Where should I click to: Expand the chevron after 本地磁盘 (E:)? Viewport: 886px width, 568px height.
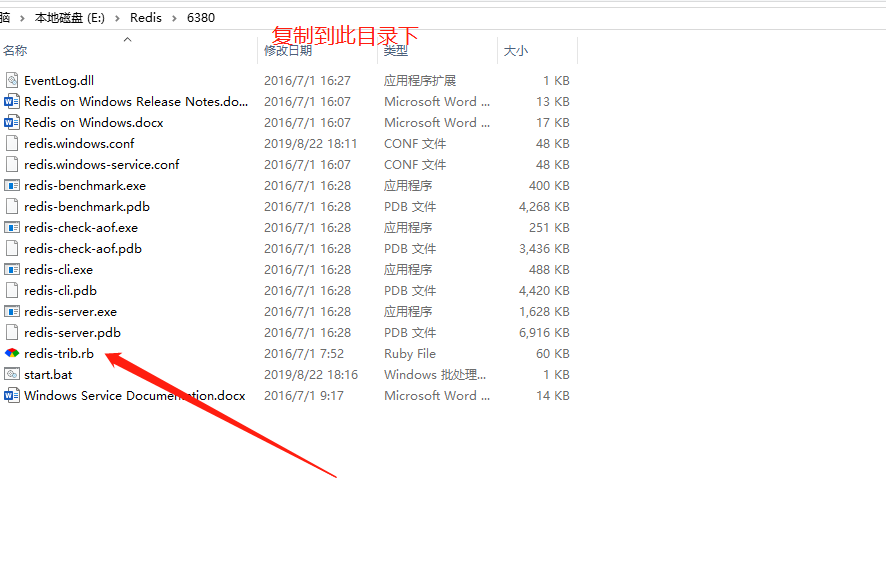(117, 18)
